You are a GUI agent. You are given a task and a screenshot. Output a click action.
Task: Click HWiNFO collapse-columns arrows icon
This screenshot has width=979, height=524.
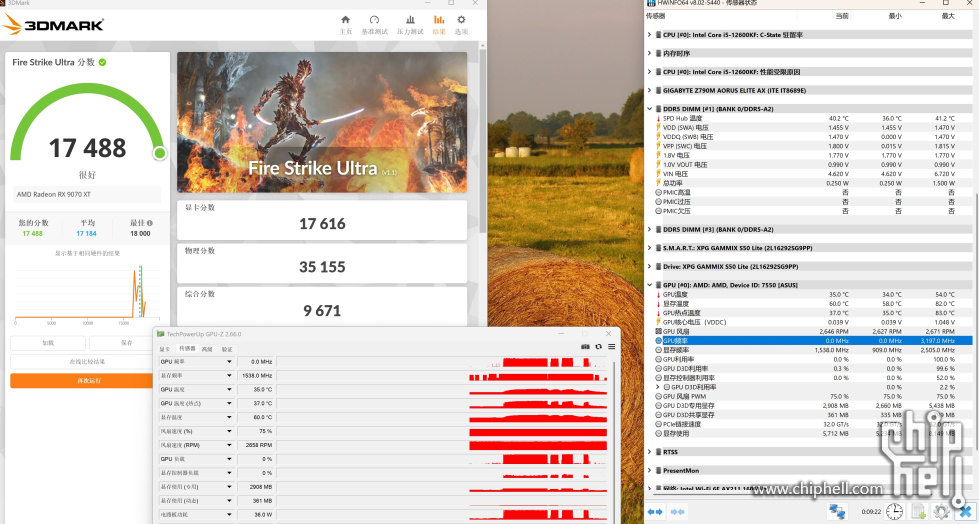coord(677,512)
